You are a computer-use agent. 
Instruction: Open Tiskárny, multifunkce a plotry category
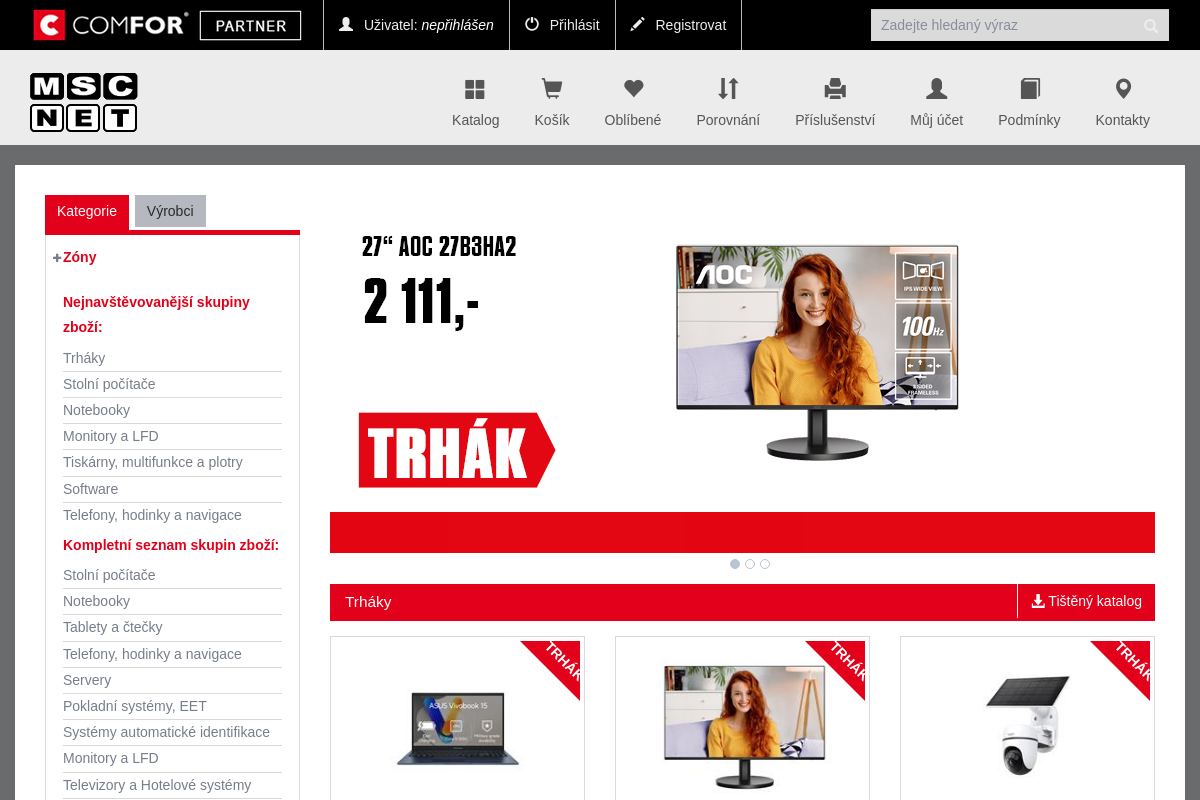153,462
